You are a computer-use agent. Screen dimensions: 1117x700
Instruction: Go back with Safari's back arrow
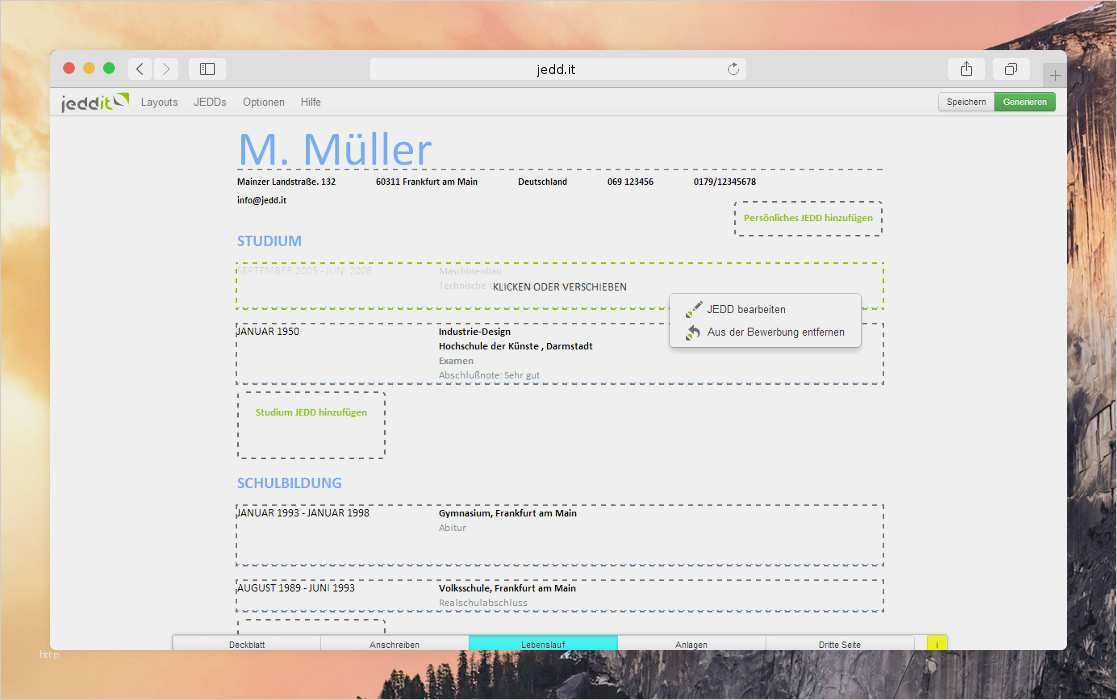[140, 69]
